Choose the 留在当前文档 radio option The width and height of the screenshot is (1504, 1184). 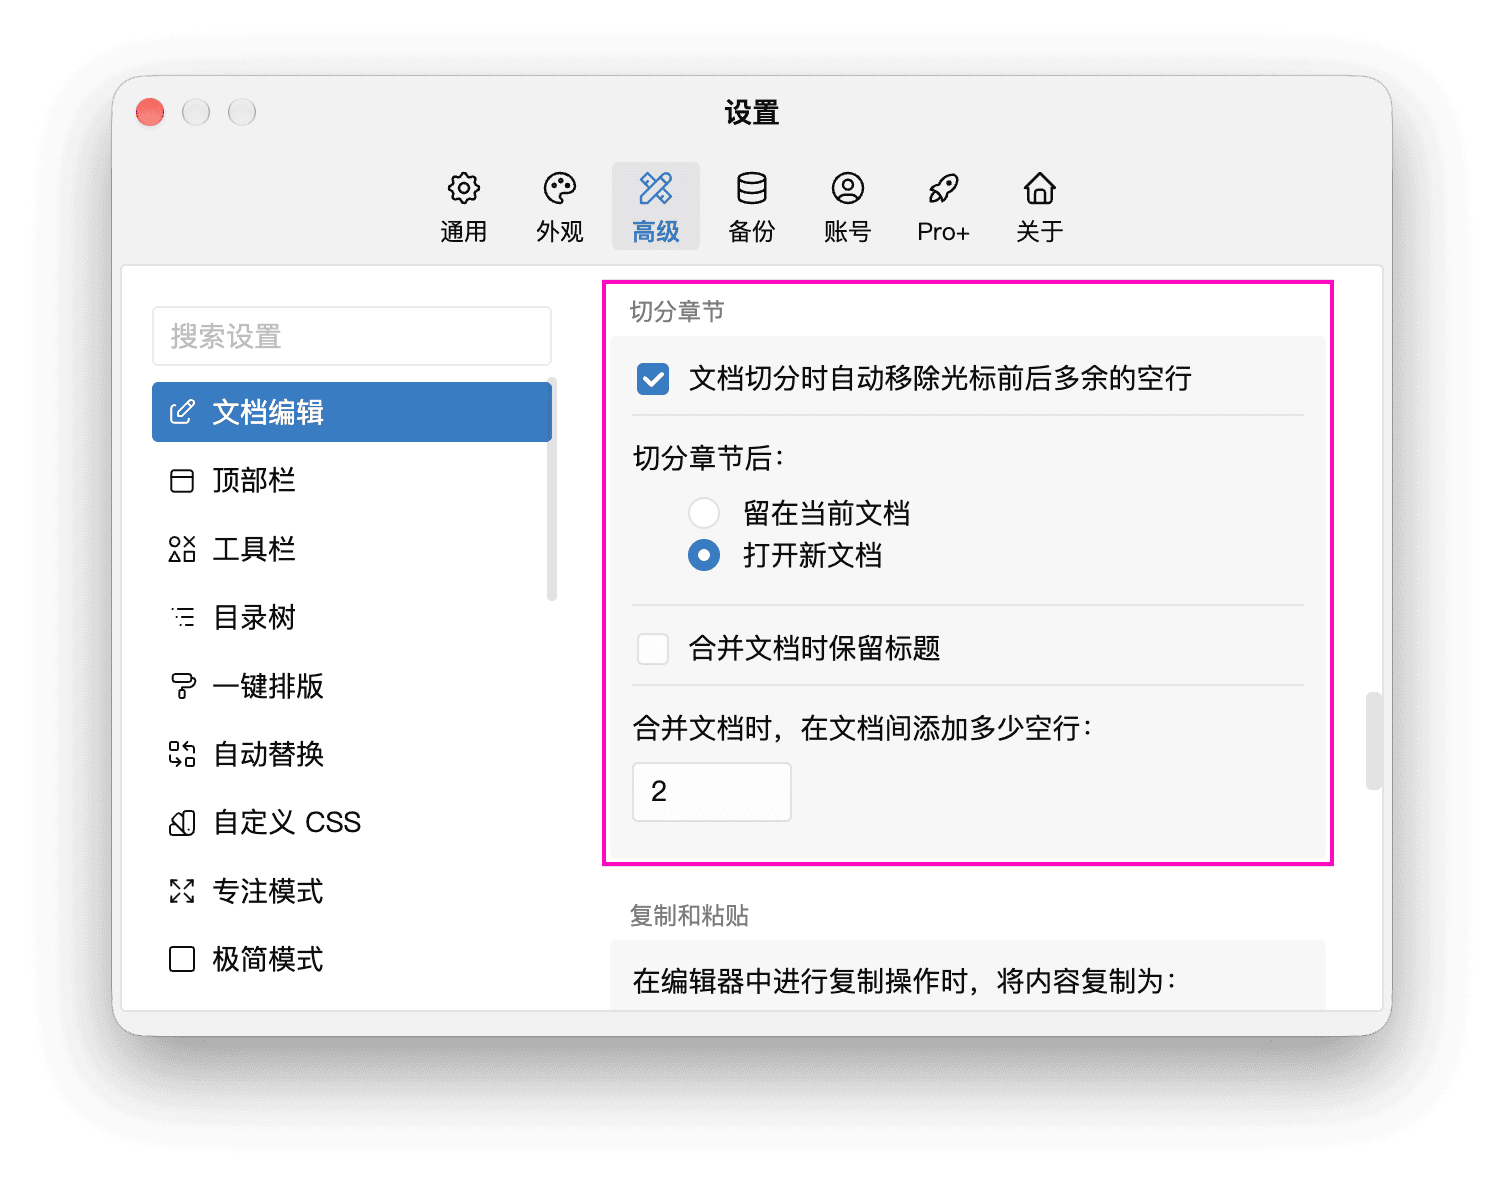704,513
